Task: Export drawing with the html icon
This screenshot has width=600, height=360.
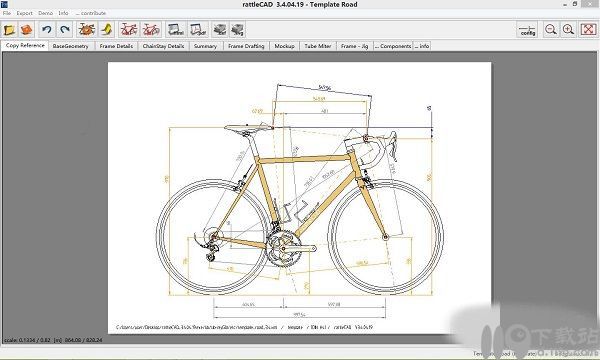Action: click(176, 29)
